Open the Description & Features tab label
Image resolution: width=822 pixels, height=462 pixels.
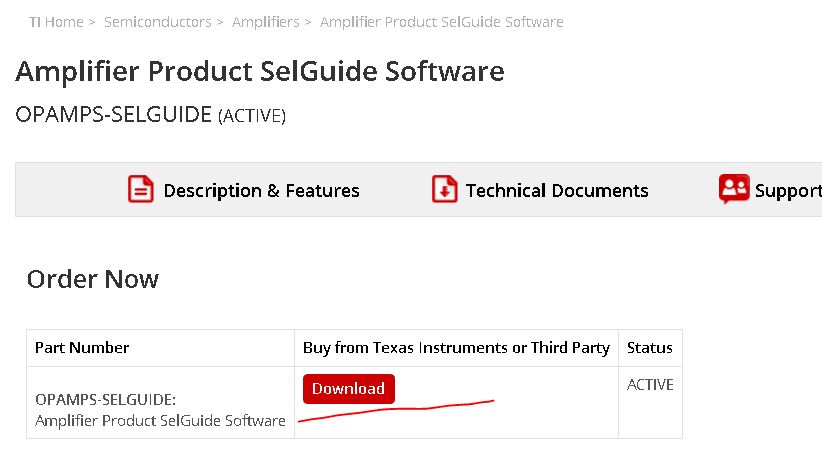tap(261, 190)
